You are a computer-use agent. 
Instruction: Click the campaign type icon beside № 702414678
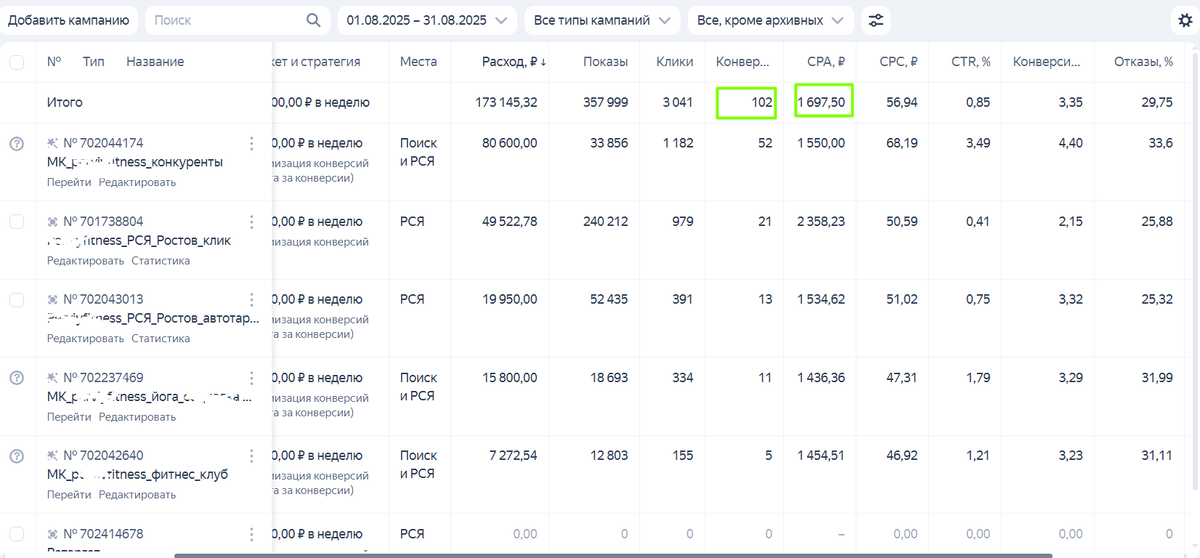[52, 533]
